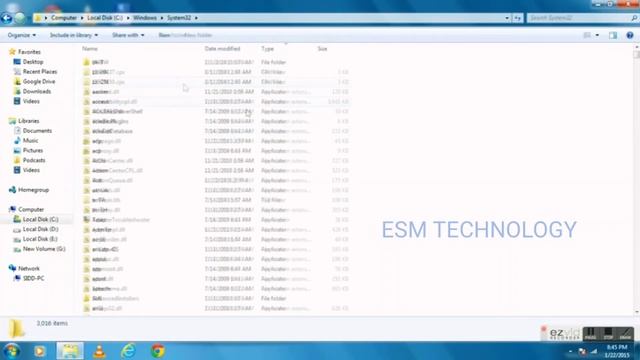Select Local Disk (C:) in navigation pane
Screen dimensions: 640x360
40,219
